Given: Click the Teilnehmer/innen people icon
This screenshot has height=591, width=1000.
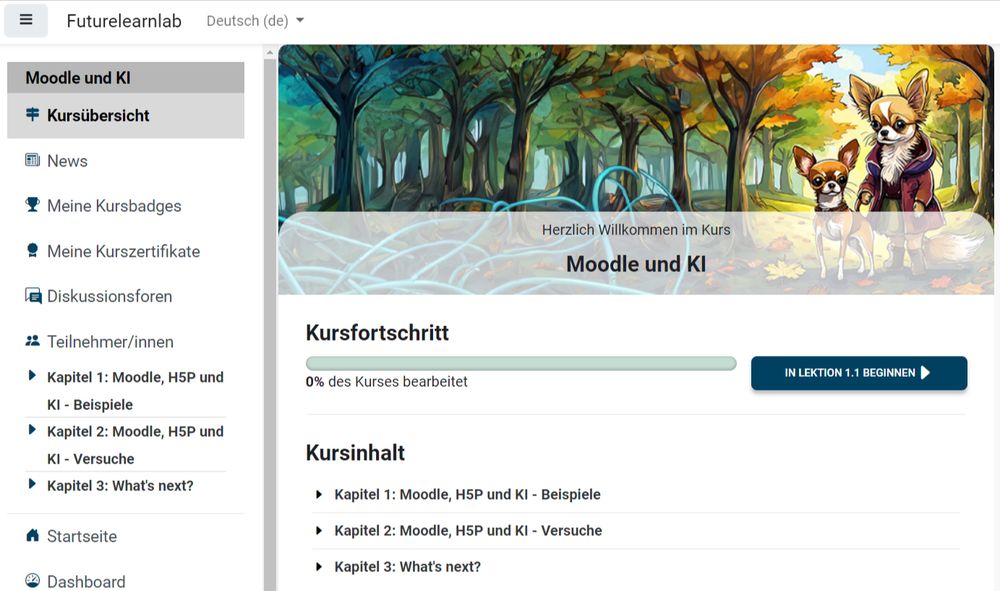Looking at the screenshot, I should pyautogui.click(x=32, y=341).
